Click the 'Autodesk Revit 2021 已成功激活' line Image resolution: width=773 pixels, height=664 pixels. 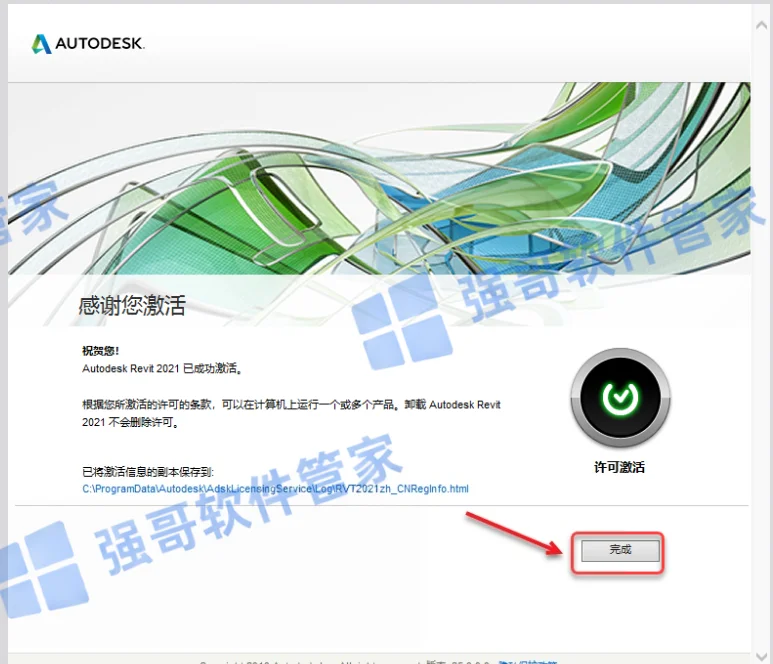(x=162, y=368)
